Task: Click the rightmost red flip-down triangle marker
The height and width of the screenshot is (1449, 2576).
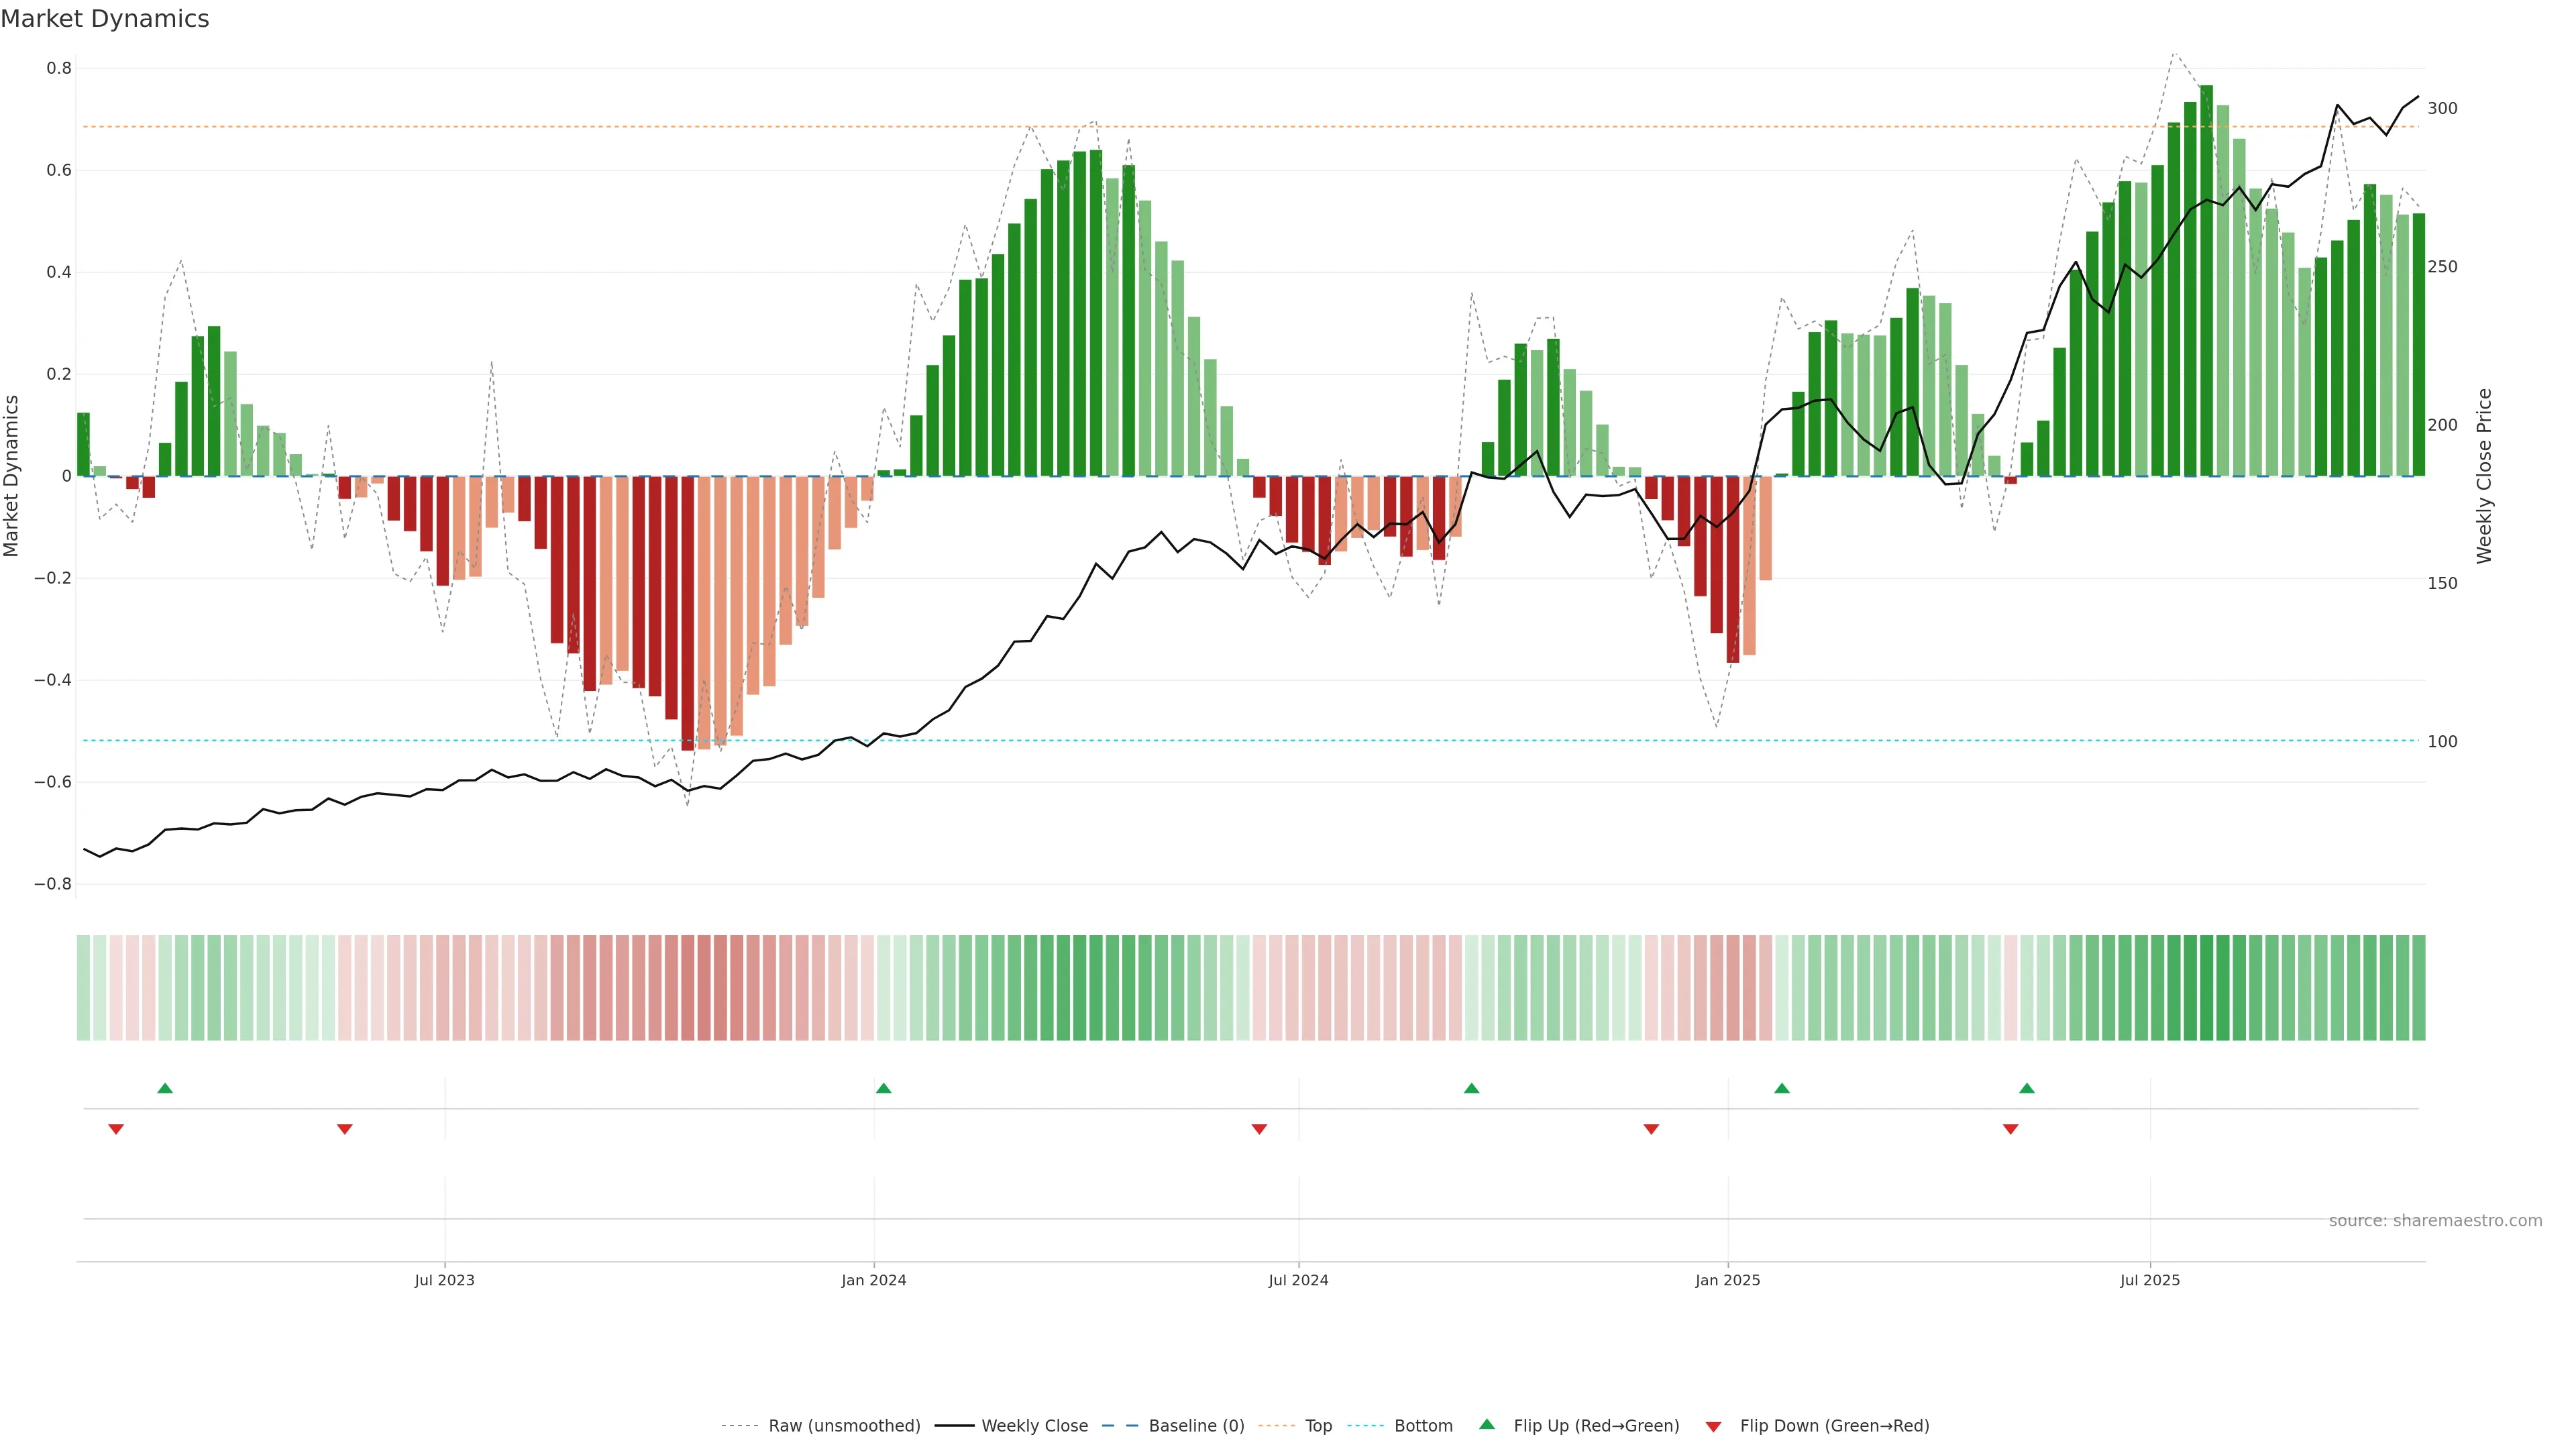Action: pos(2011,1129)
